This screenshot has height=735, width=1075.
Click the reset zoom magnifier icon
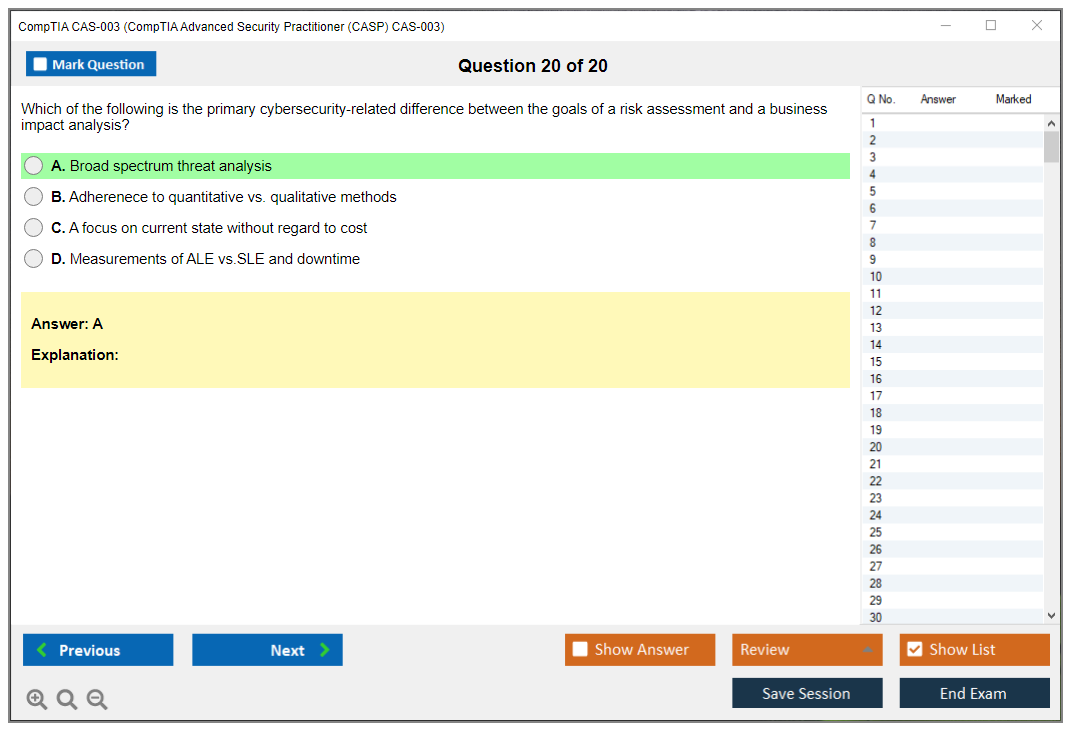(x=67, y=699)
